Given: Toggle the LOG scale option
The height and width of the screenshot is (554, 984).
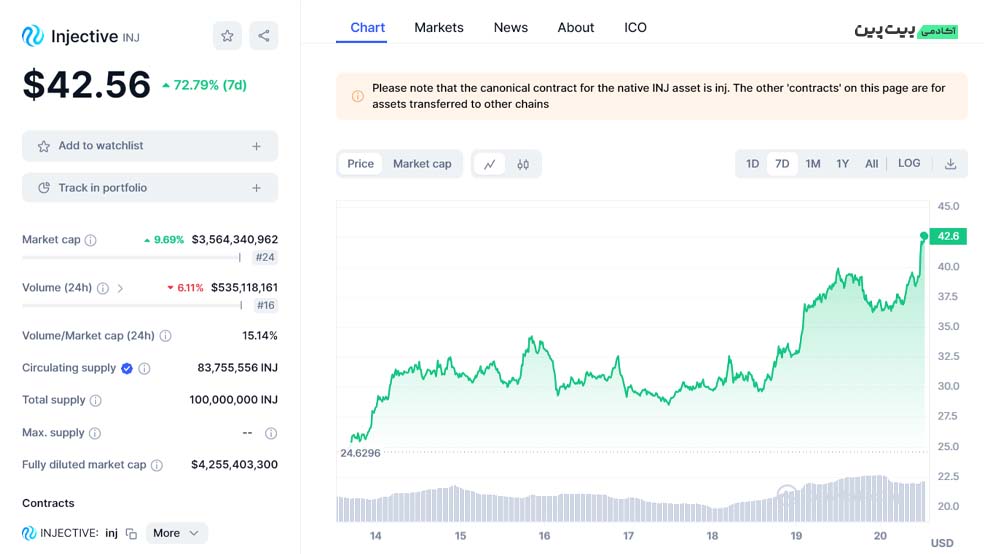Looking at the screenshot, I should (909, 163).
